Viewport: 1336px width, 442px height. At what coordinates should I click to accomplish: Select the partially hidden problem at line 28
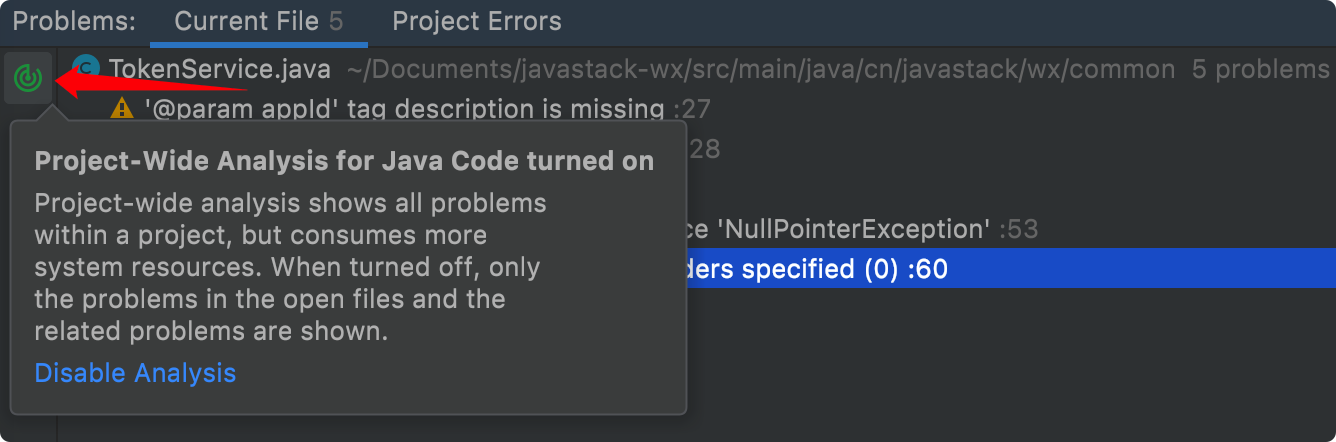(704, 148)
